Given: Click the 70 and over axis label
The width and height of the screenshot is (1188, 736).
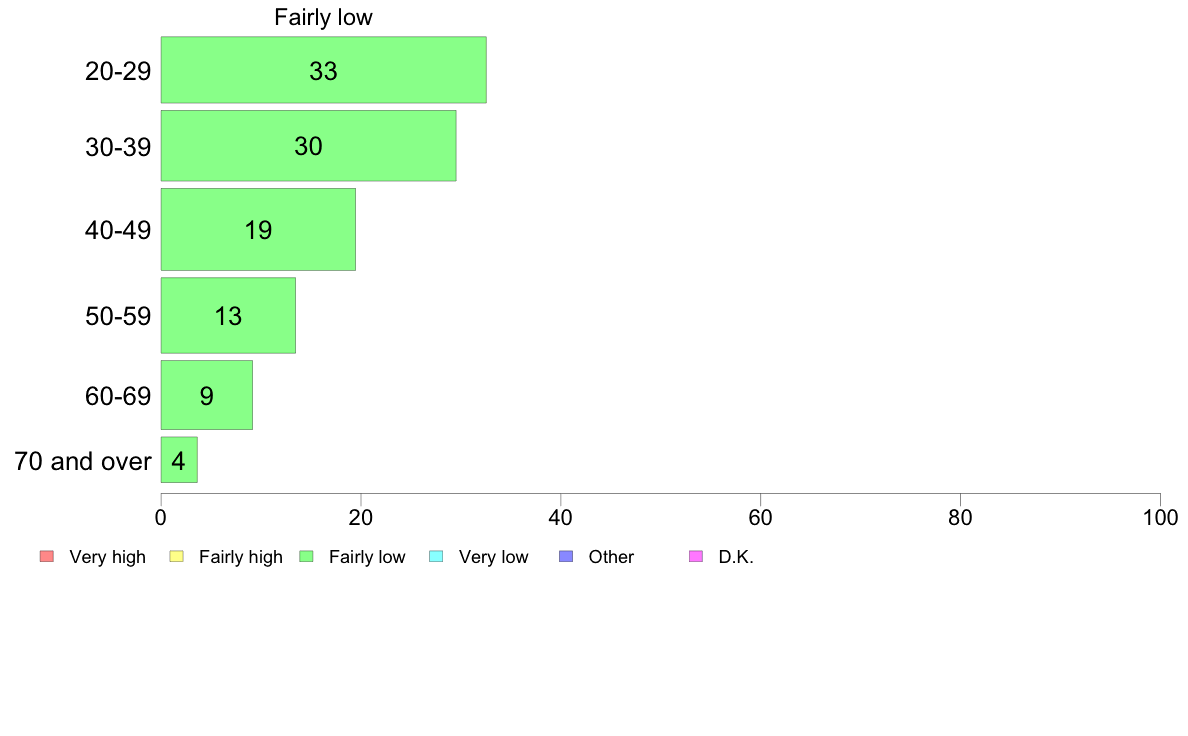Looking at the screenshot, I should pos(83,461).
